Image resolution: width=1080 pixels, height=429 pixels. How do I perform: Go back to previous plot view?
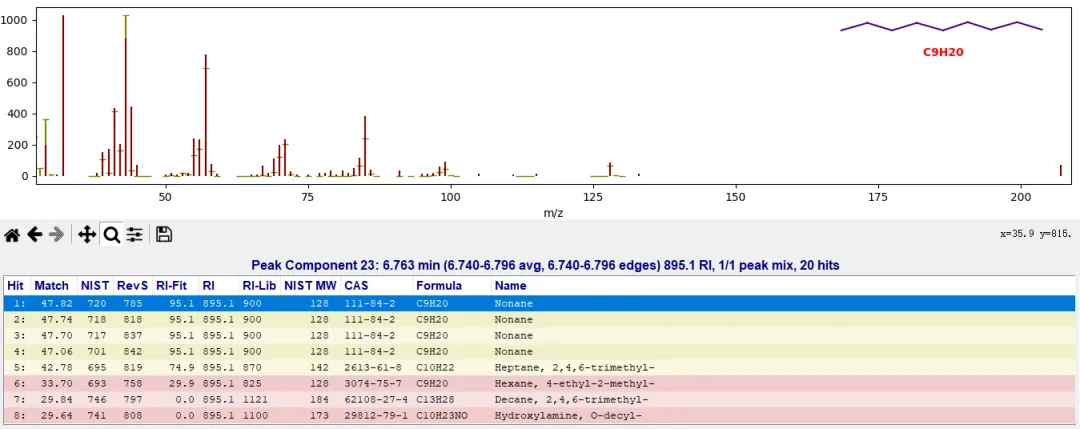point(35,234)
